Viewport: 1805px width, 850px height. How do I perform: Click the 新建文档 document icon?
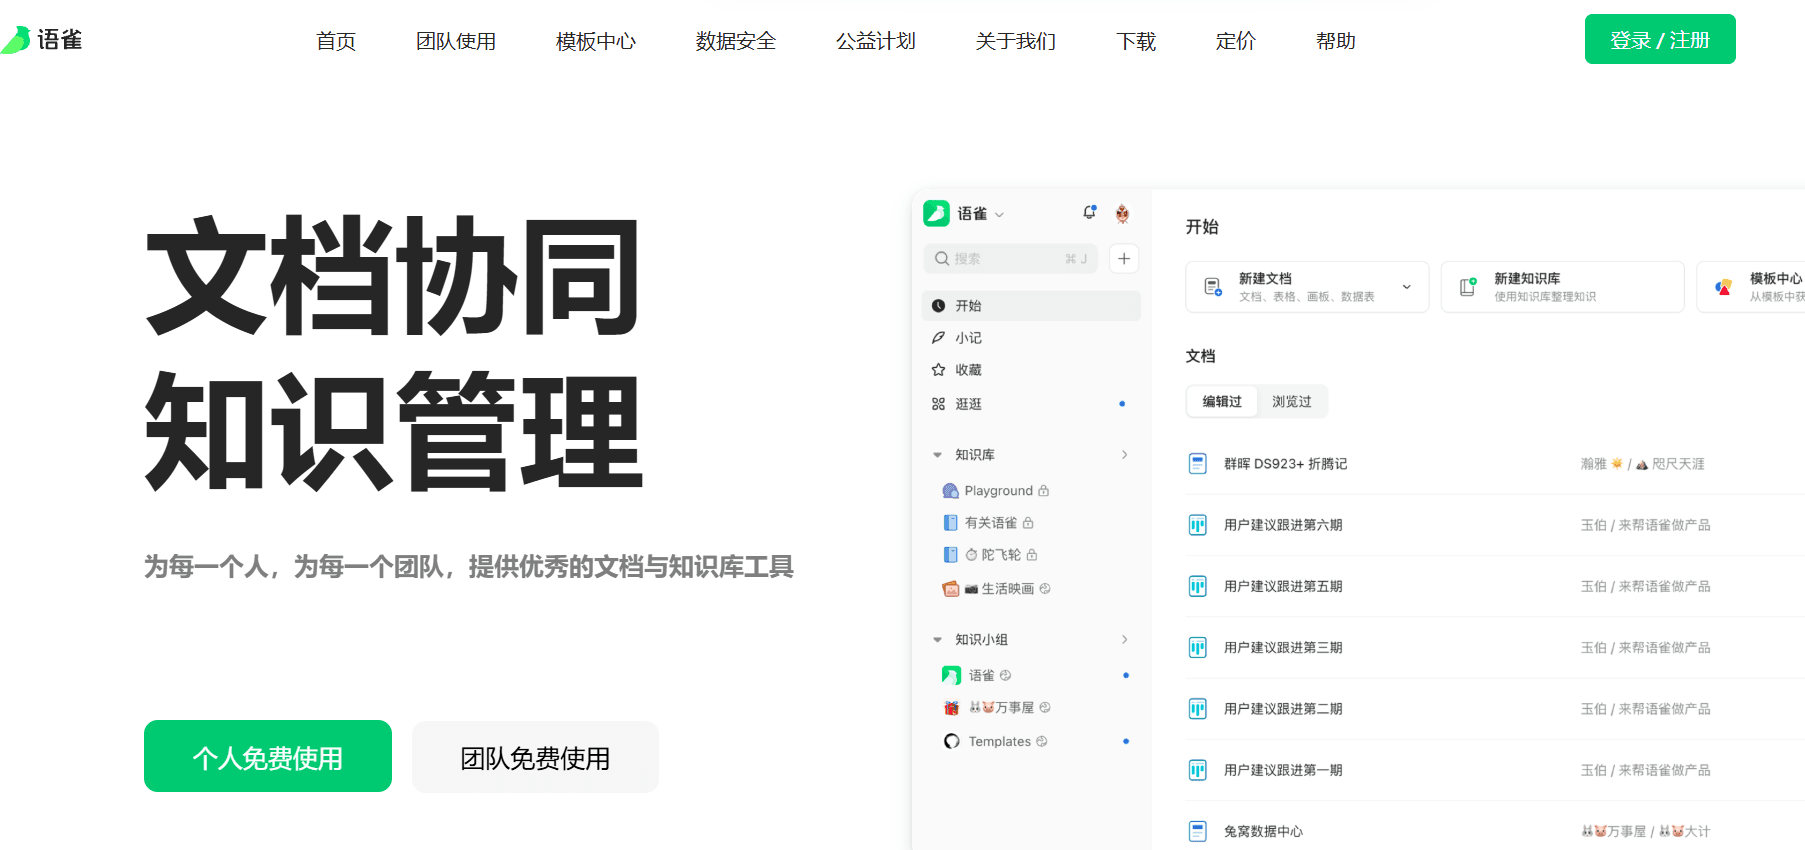[x=1212, y=287]
